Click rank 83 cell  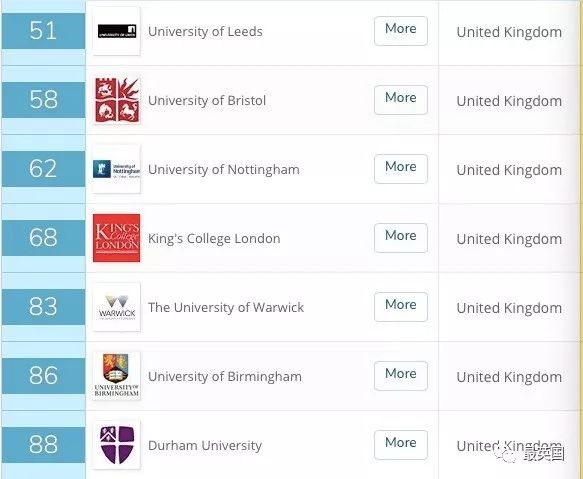click(44, 307)
